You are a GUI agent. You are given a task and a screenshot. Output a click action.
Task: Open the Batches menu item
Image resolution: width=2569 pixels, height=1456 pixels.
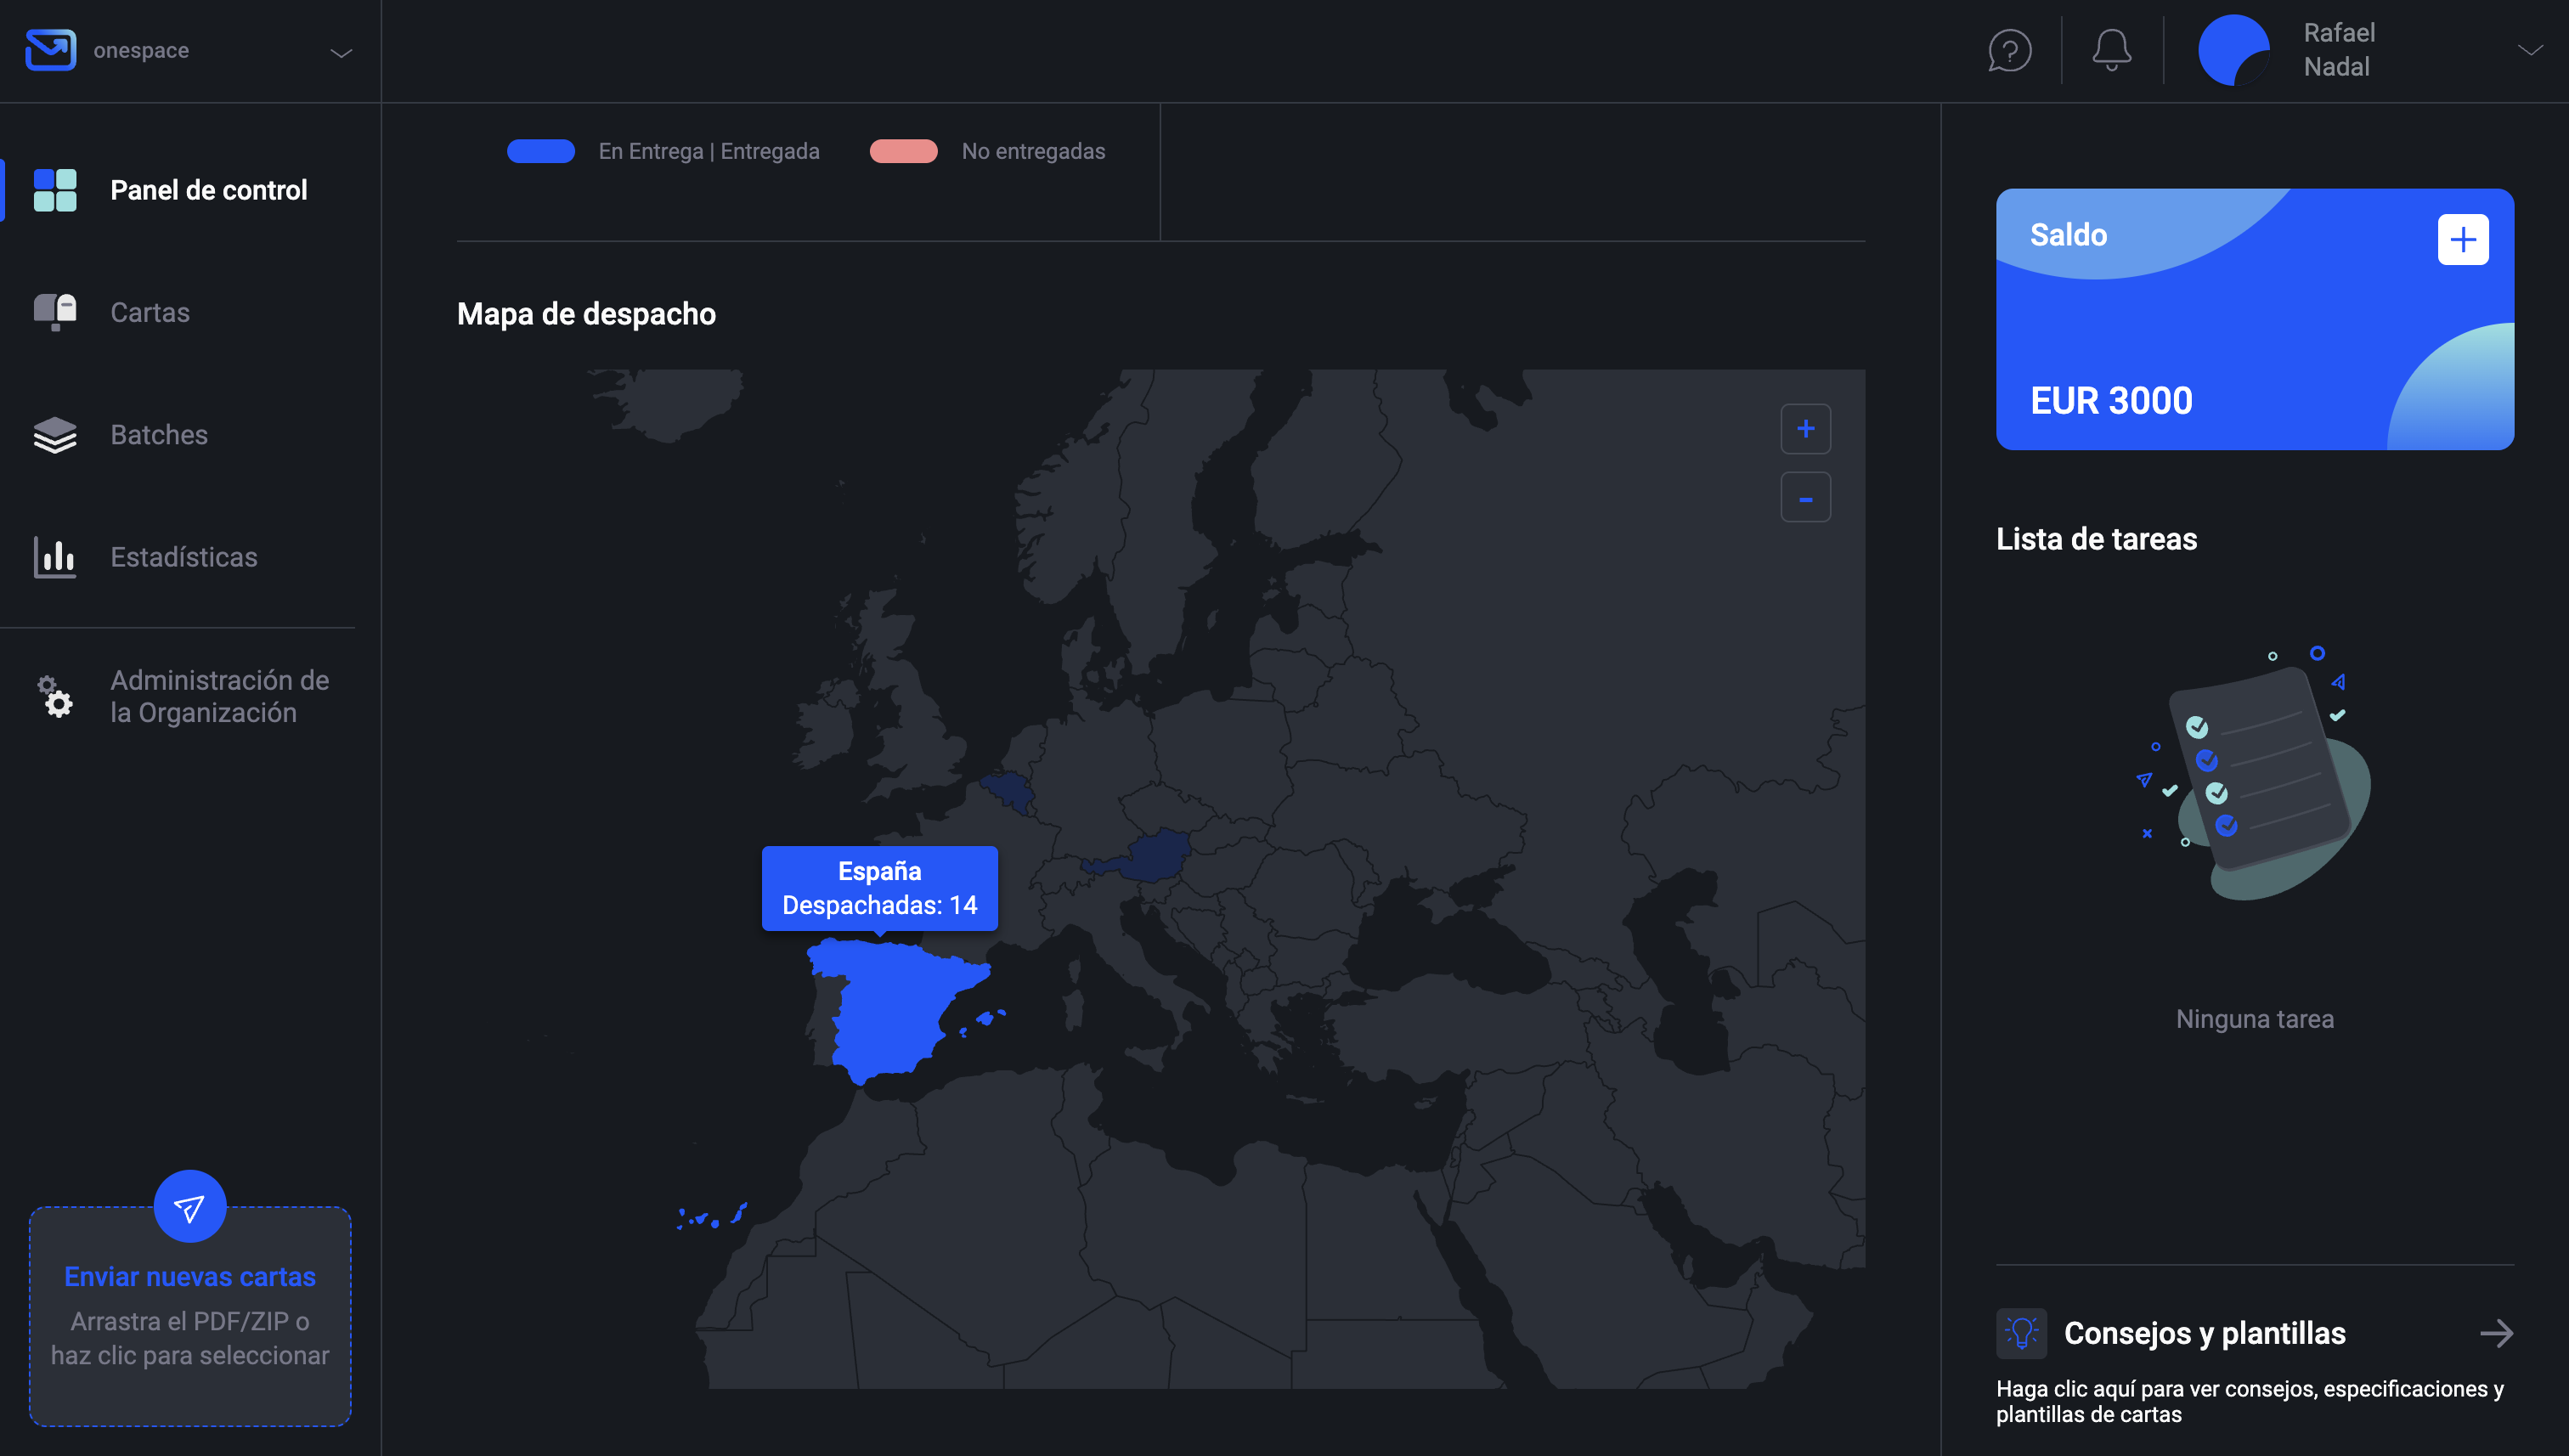pos(158,435)
